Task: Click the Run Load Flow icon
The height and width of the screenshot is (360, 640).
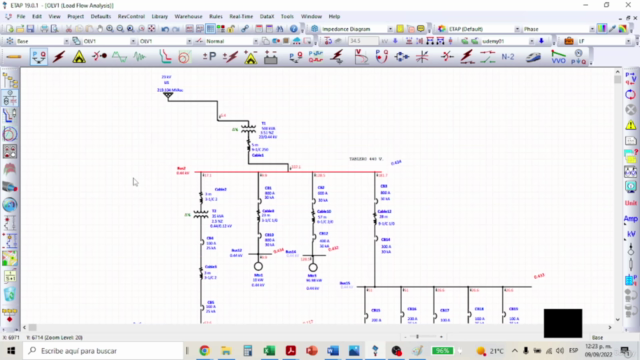Action: (x=631, y=78)
